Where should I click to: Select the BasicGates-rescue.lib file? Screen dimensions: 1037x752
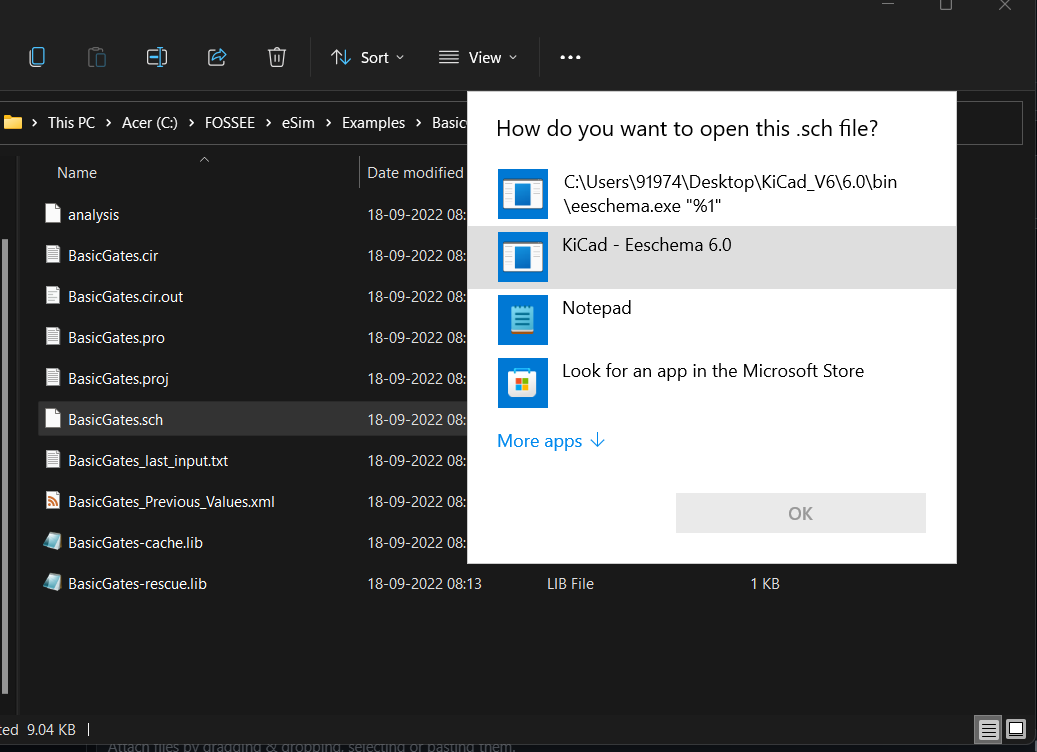point(137,584)
